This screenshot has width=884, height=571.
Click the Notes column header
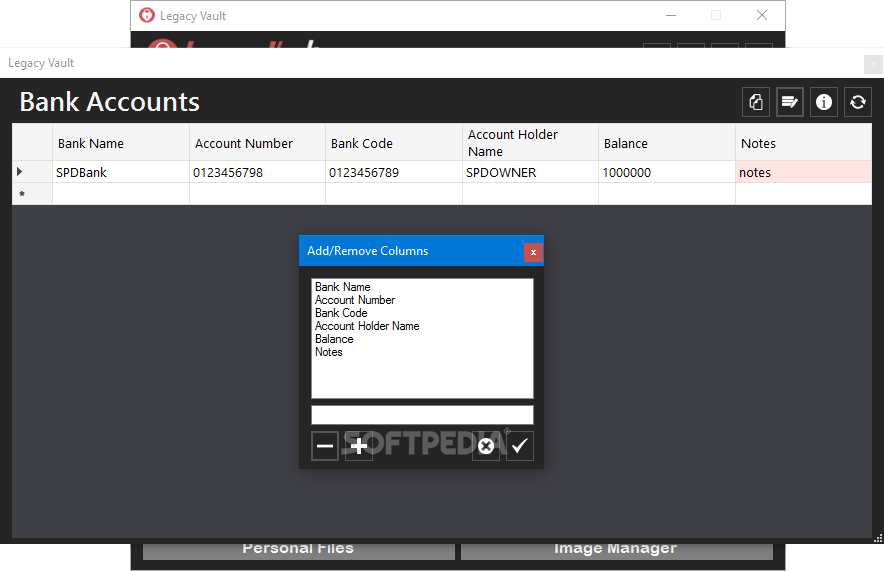click(804, 143)
